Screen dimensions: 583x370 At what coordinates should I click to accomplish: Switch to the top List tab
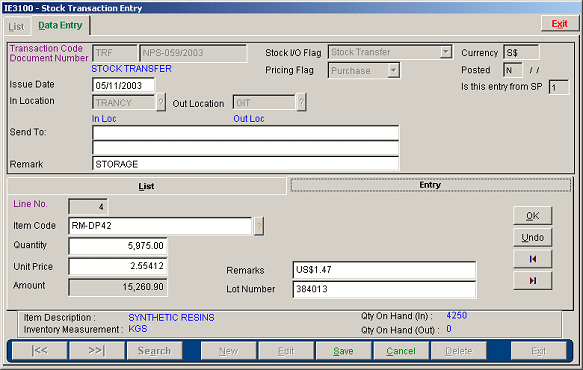pyautogui.click(x=16, y=27)
